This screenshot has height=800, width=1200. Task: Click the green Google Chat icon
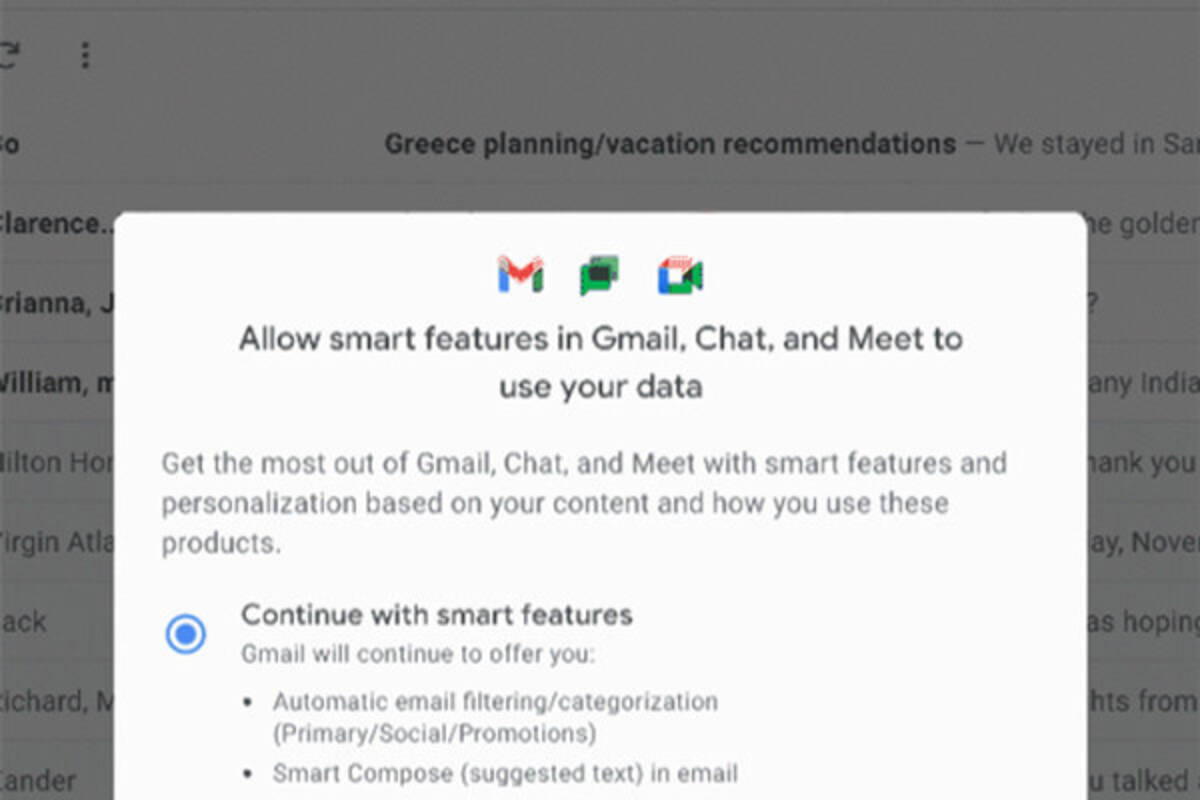click(599, 275)
